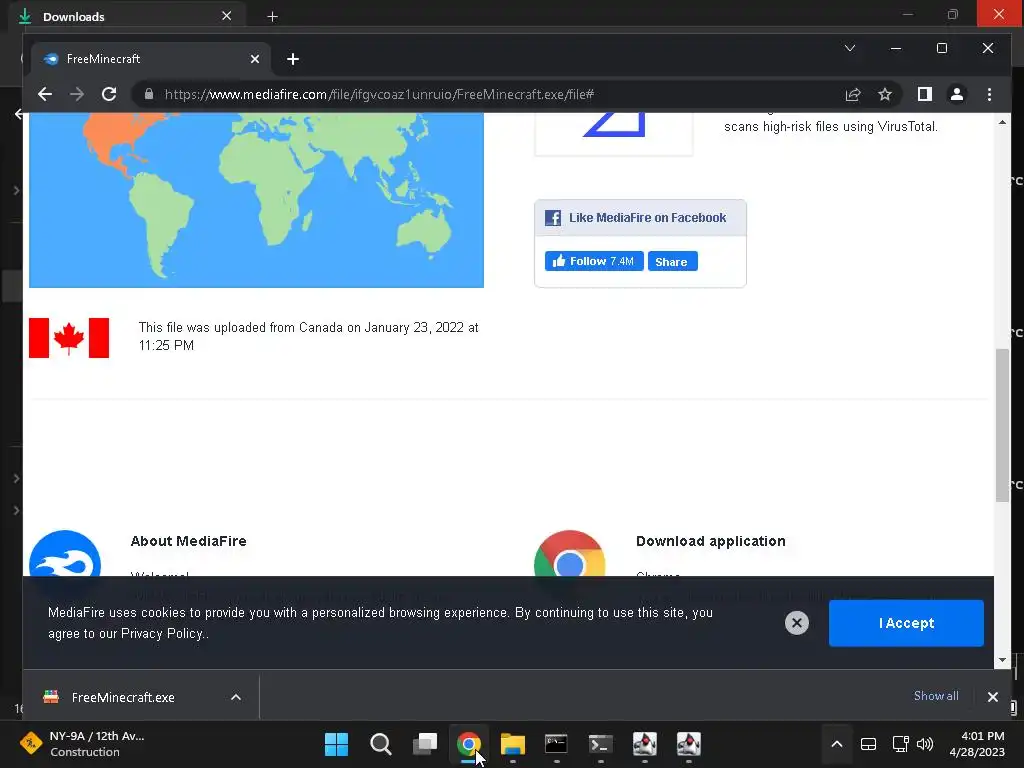The image size is (1024, 768).
Task: Open a new tab beside FreeMinecraft
Action: coord(293,59)
